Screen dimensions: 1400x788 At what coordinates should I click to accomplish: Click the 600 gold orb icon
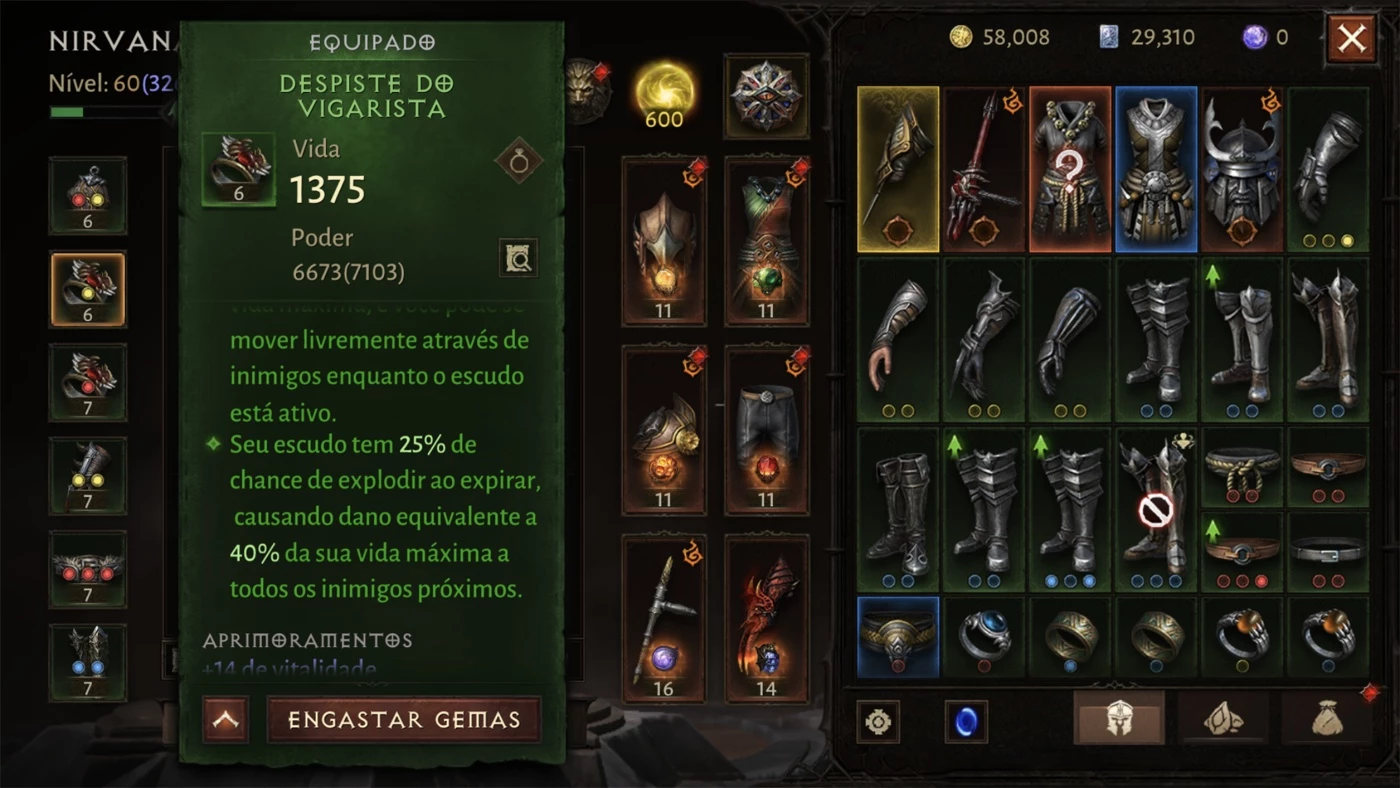click(x=664, y=96)
